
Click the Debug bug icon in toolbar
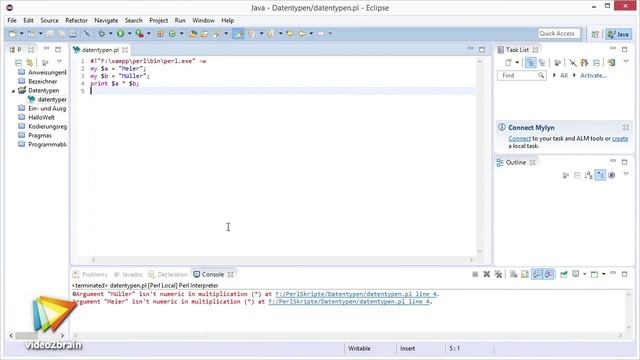102,34
